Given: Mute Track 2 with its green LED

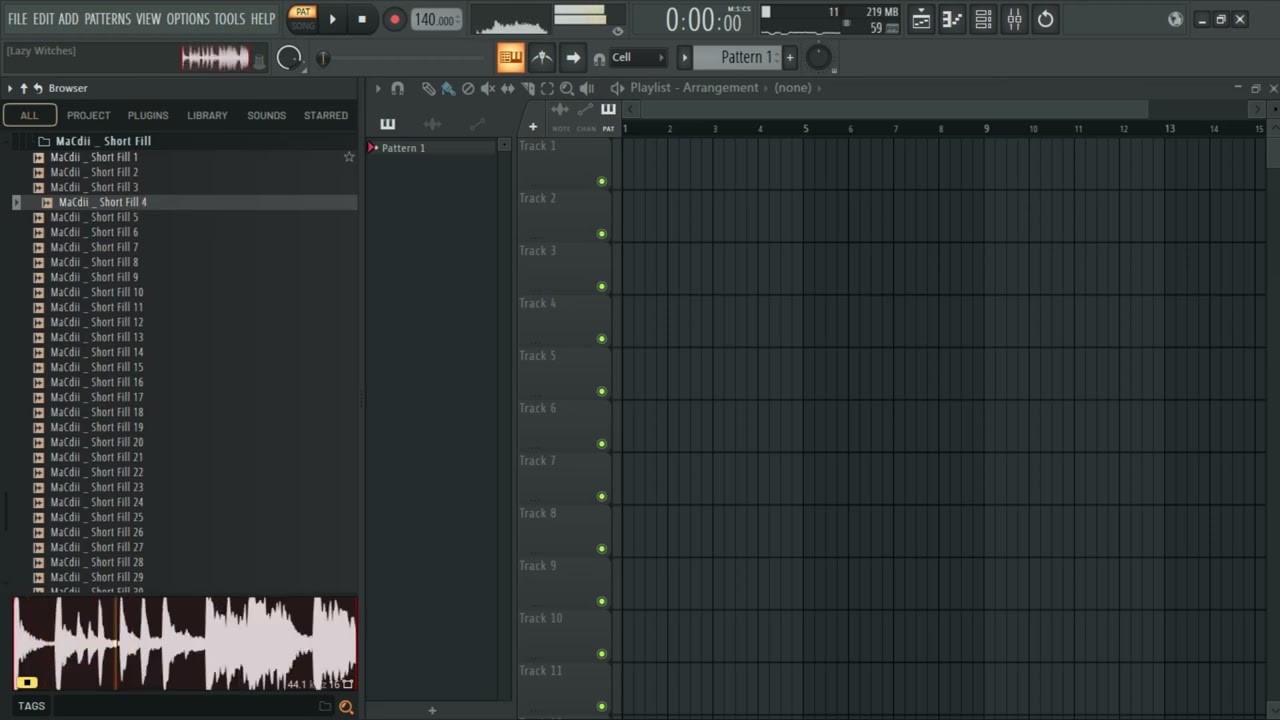Looking at the screenshot, I should click(602, 234).
